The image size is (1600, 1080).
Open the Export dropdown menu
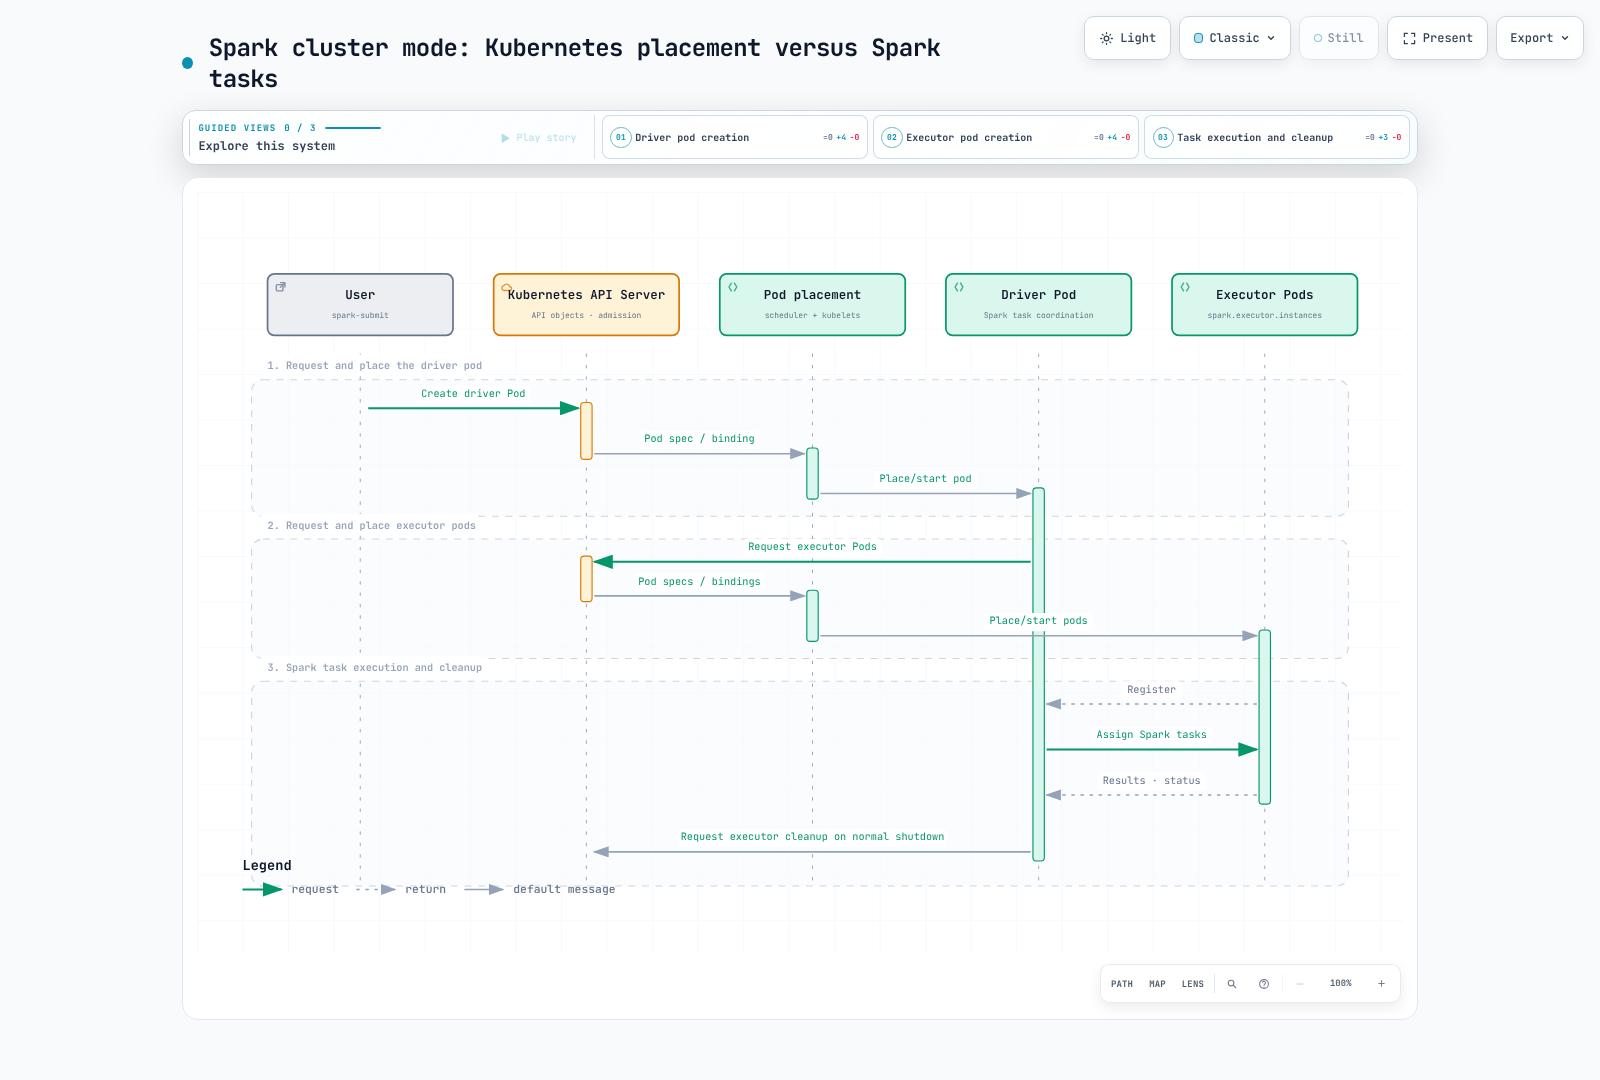pyautogui.click(x=1539, y=38)
